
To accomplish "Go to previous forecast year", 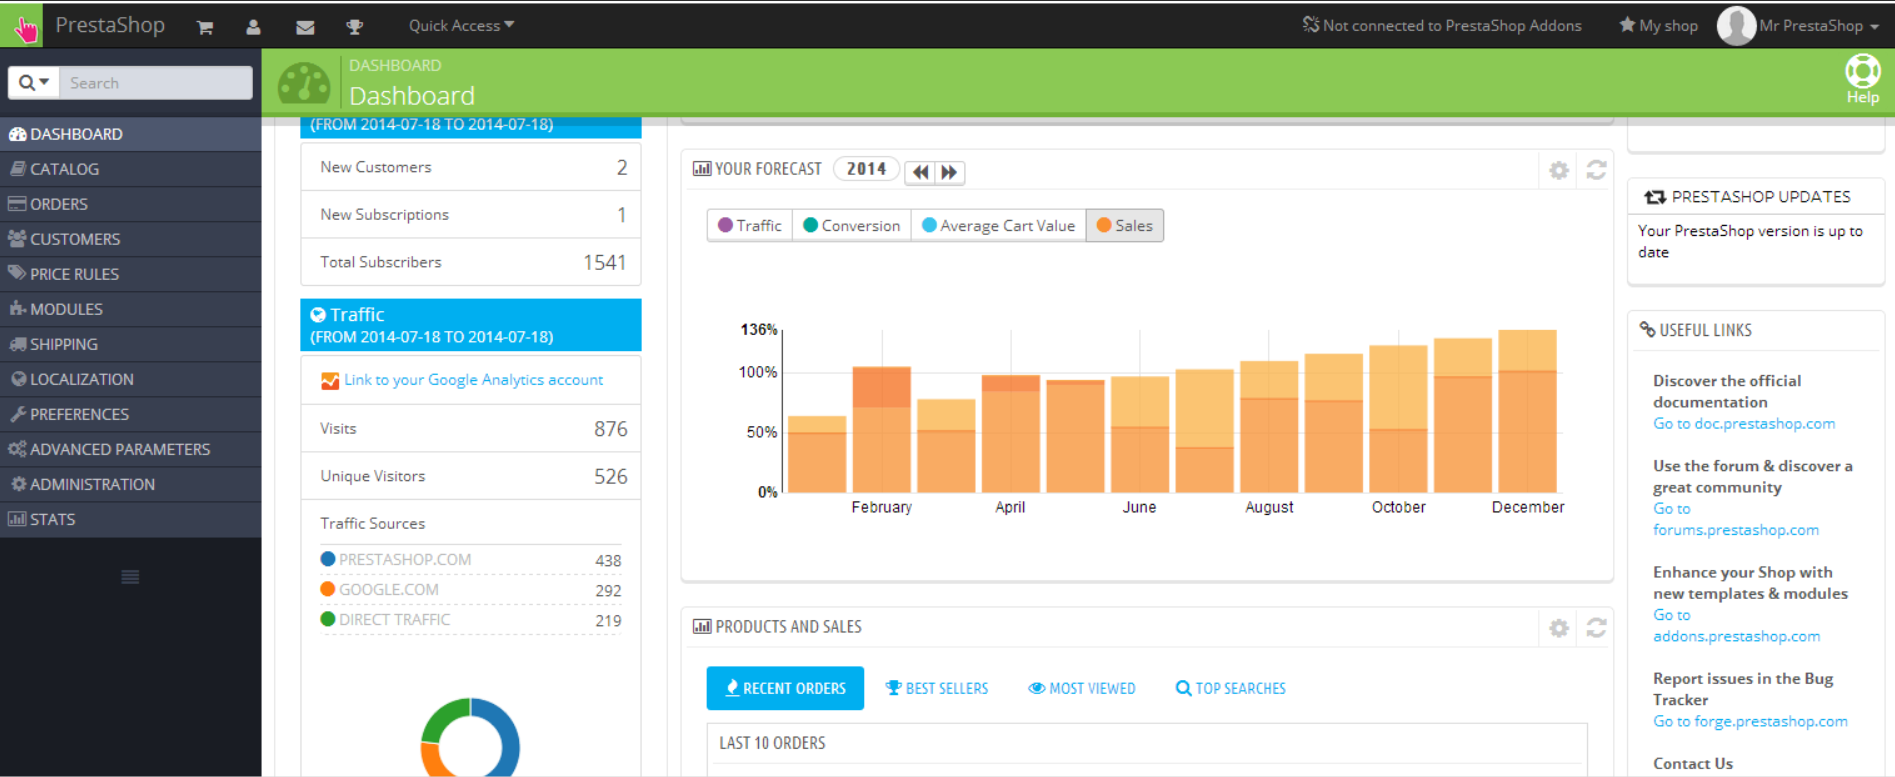I will [x=920, y=172].
